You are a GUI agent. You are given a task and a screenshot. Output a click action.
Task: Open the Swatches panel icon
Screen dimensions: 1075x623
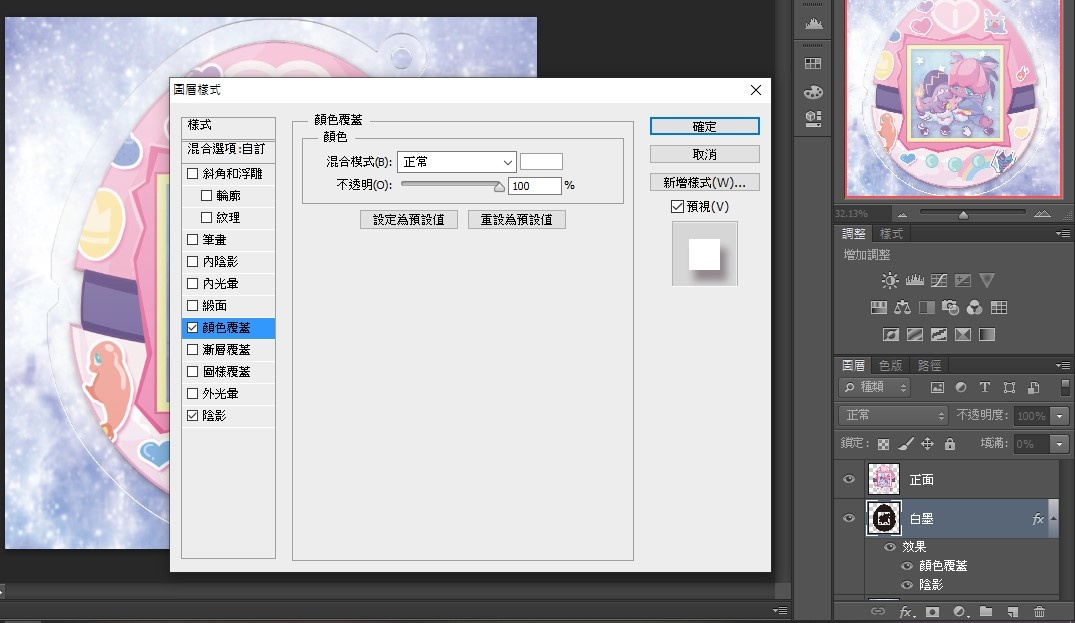click(x=813, y=64)
